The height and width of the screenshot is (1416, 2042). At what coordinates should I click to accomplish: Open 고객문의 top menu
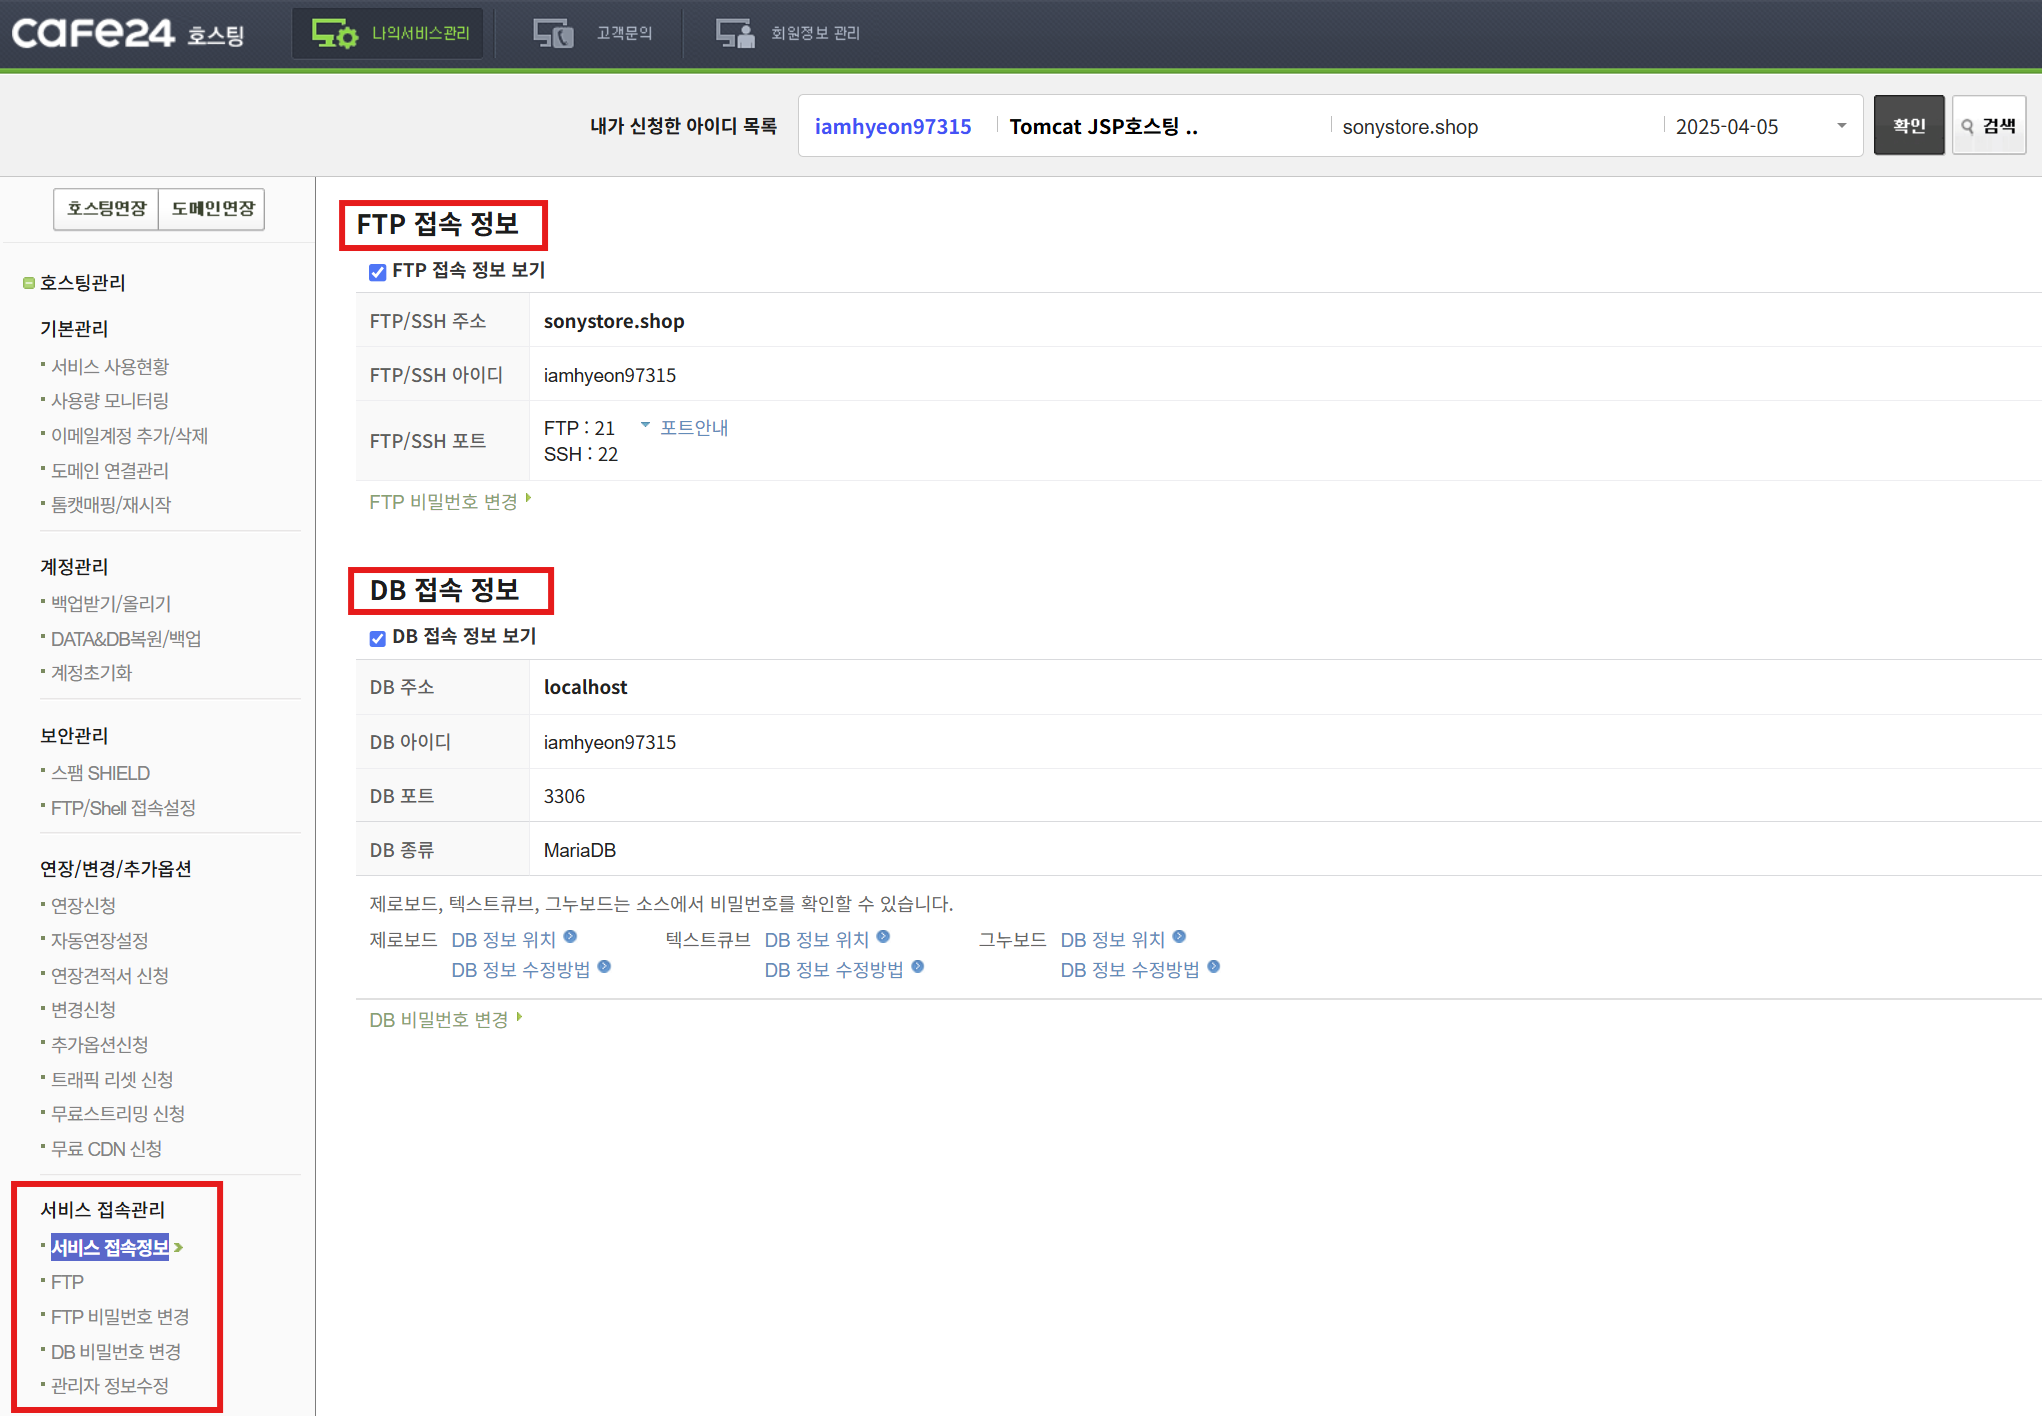point(624,33)
